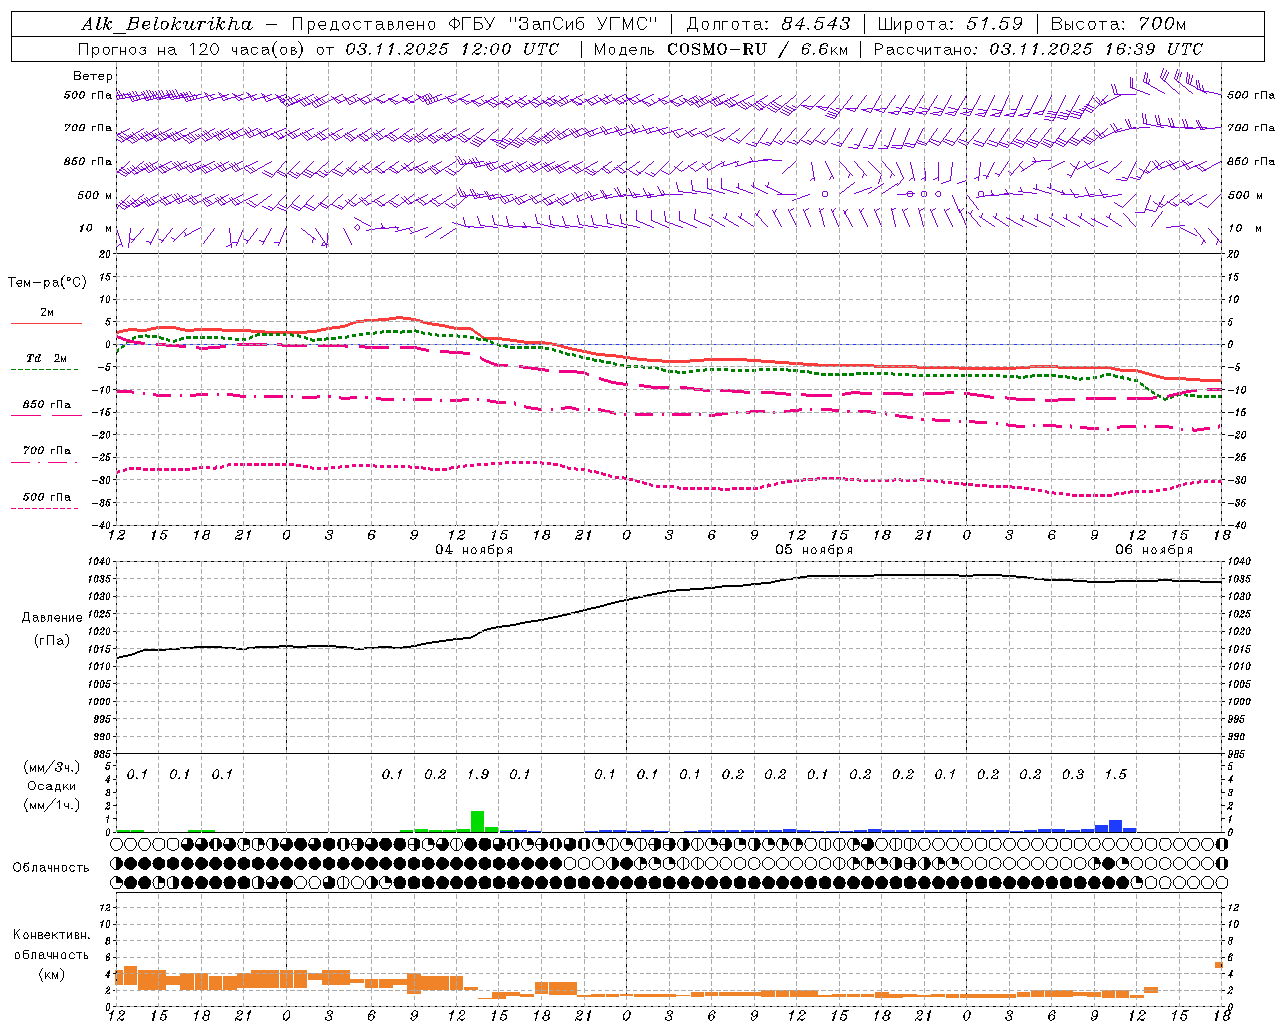Click the 04 ноября date label
This screenshot has height=1024, width=1280.
[x=474, y=550]
